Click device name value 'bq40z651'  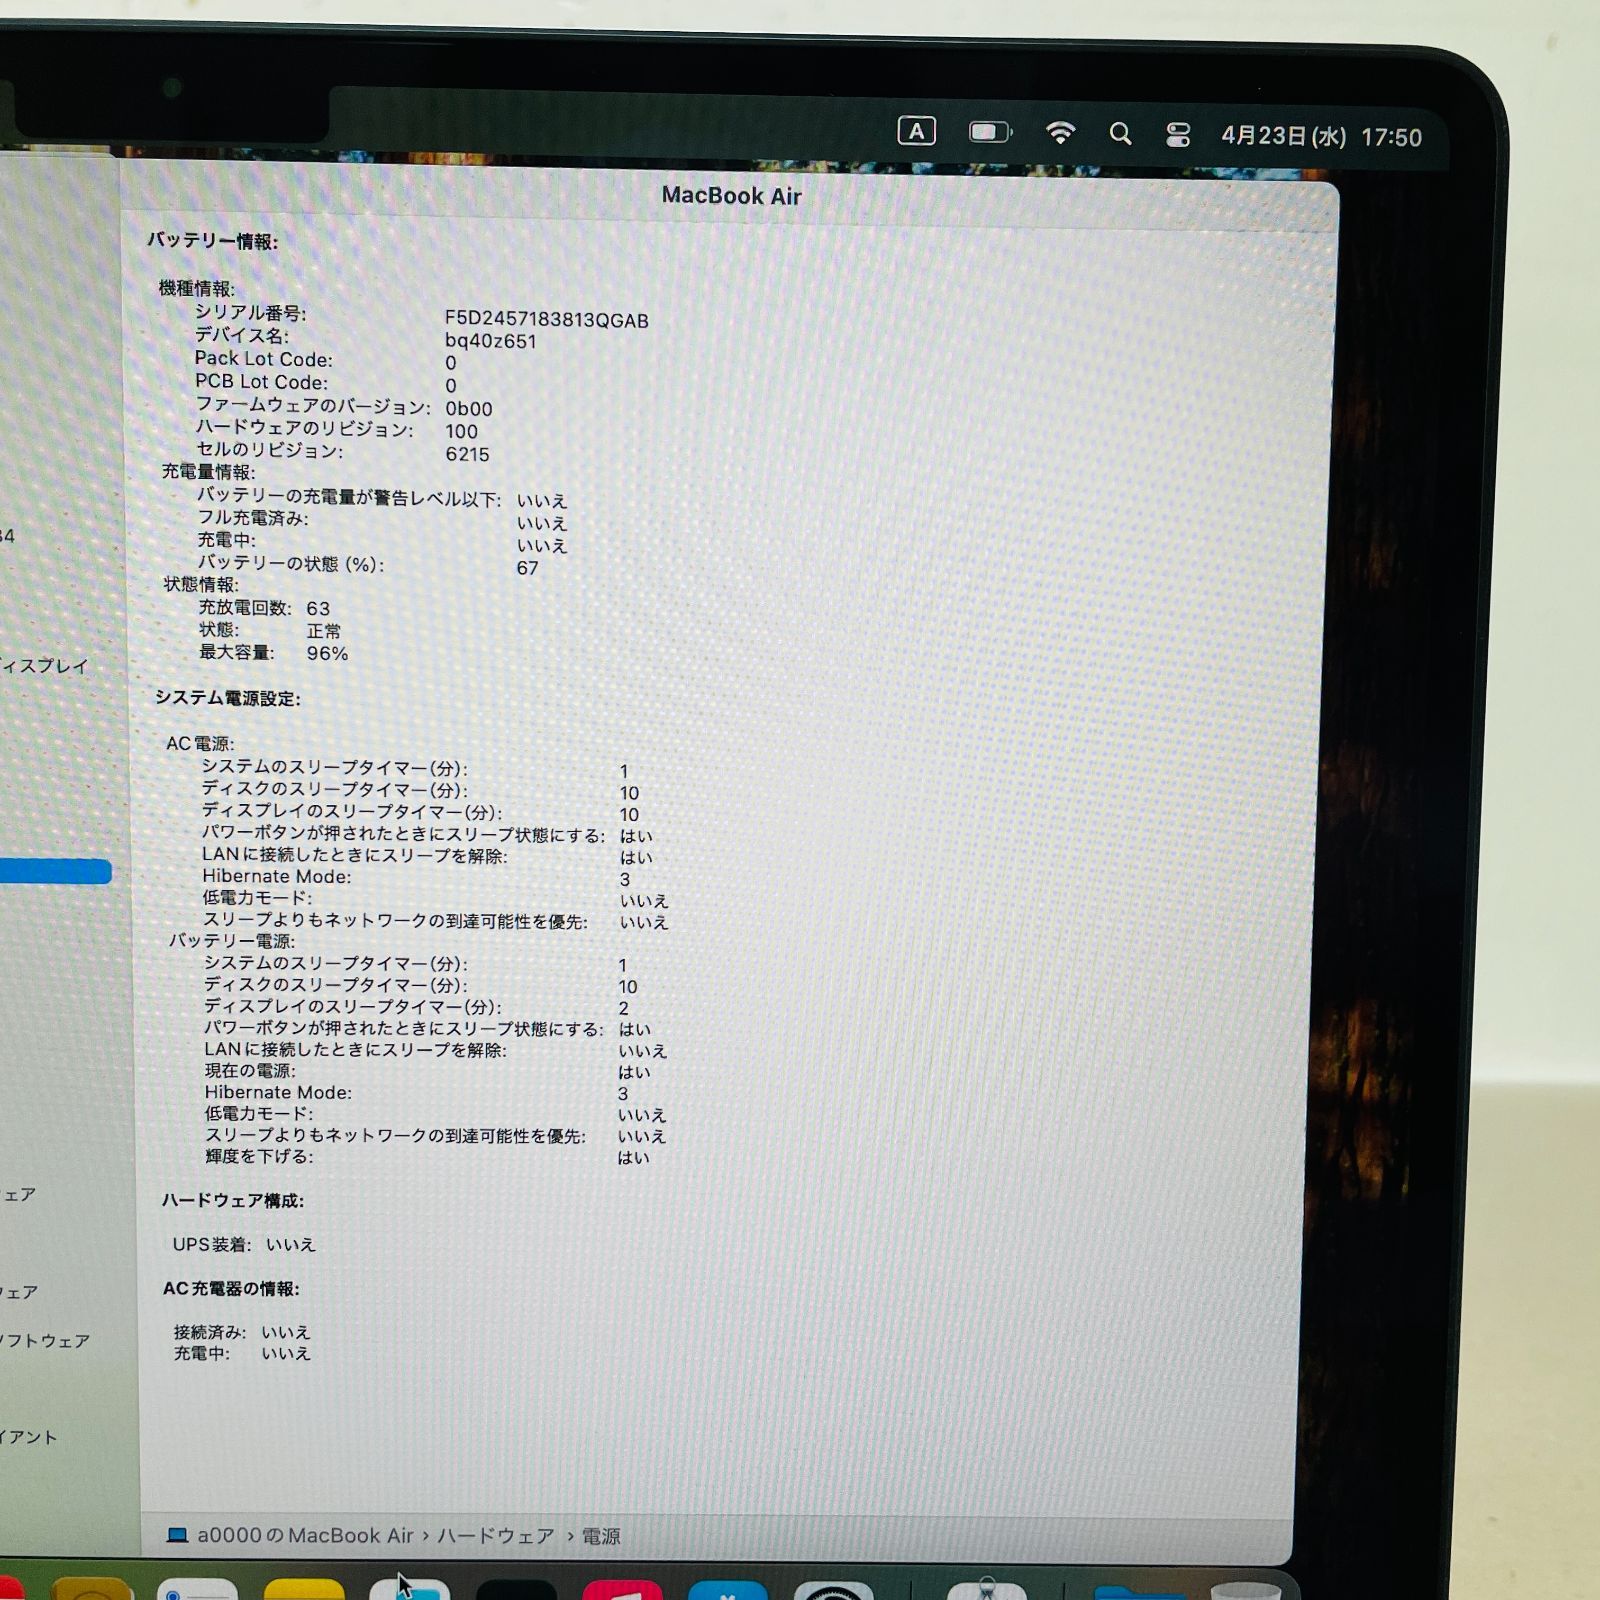click(491, 342)
